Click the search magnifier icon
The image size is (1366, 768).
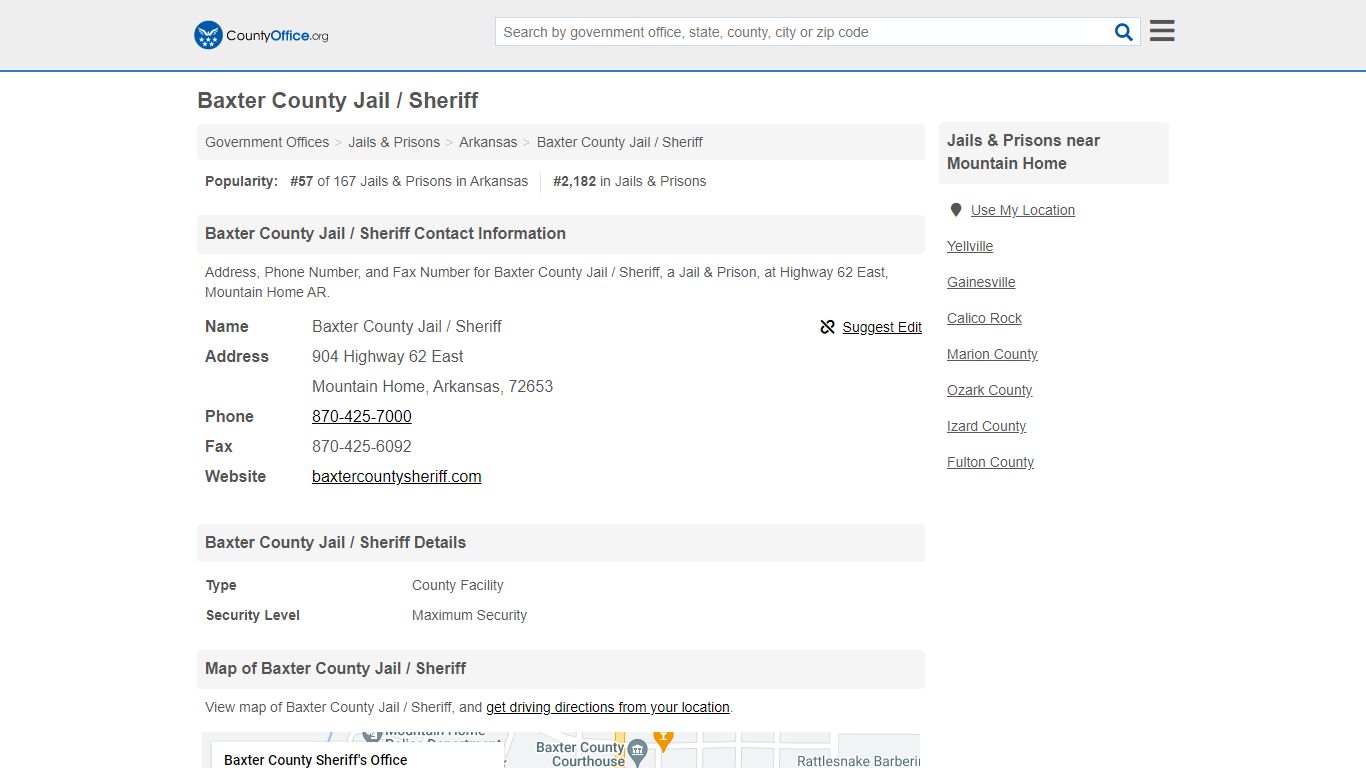coord(1124,32)
